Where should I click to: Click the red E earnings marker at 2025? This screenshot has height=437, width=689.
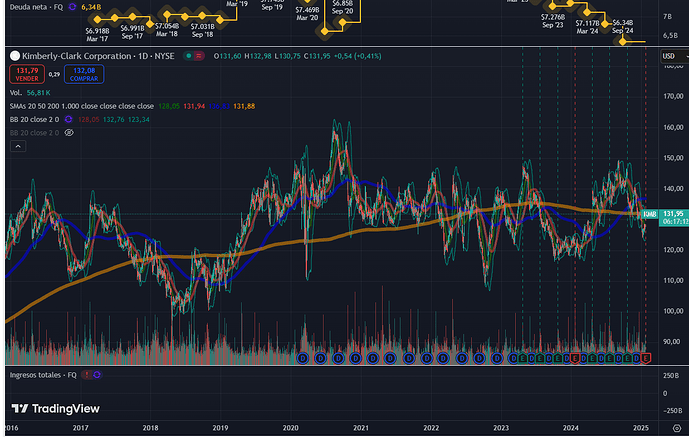pyautogui.click(x=645, y=359)
